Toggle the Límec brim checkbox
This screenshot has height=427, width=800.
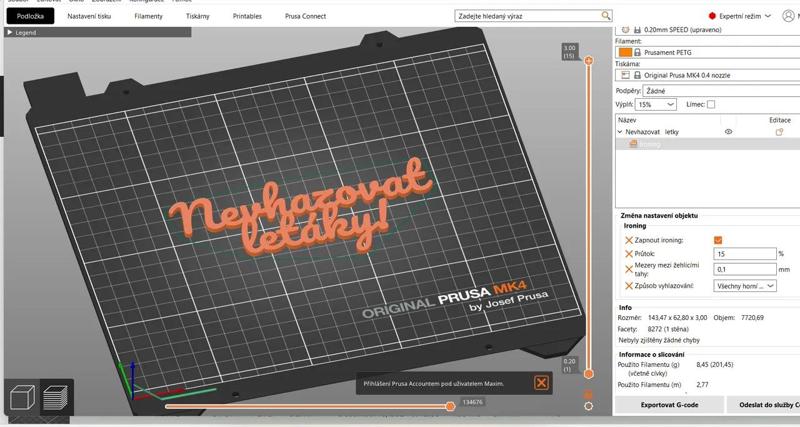pyautogui.click(x=711, y=104)
